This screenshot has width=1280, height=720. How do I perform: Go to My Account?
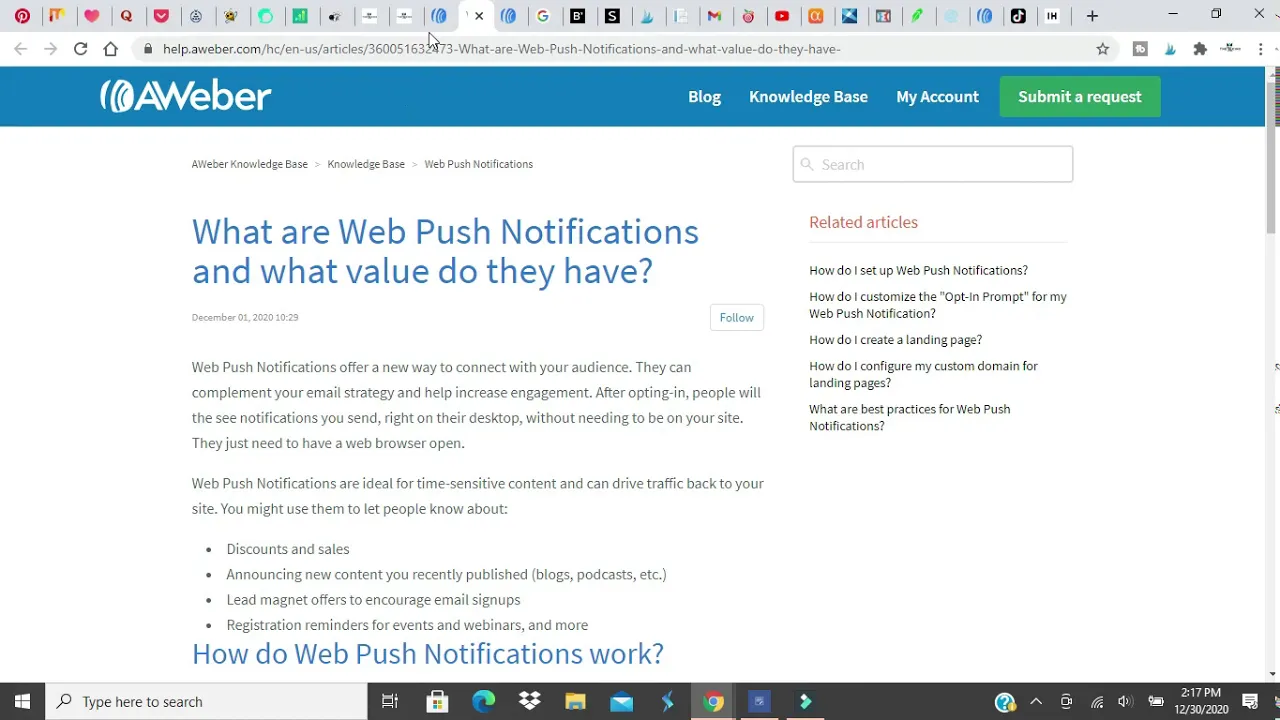click(937, 96)
